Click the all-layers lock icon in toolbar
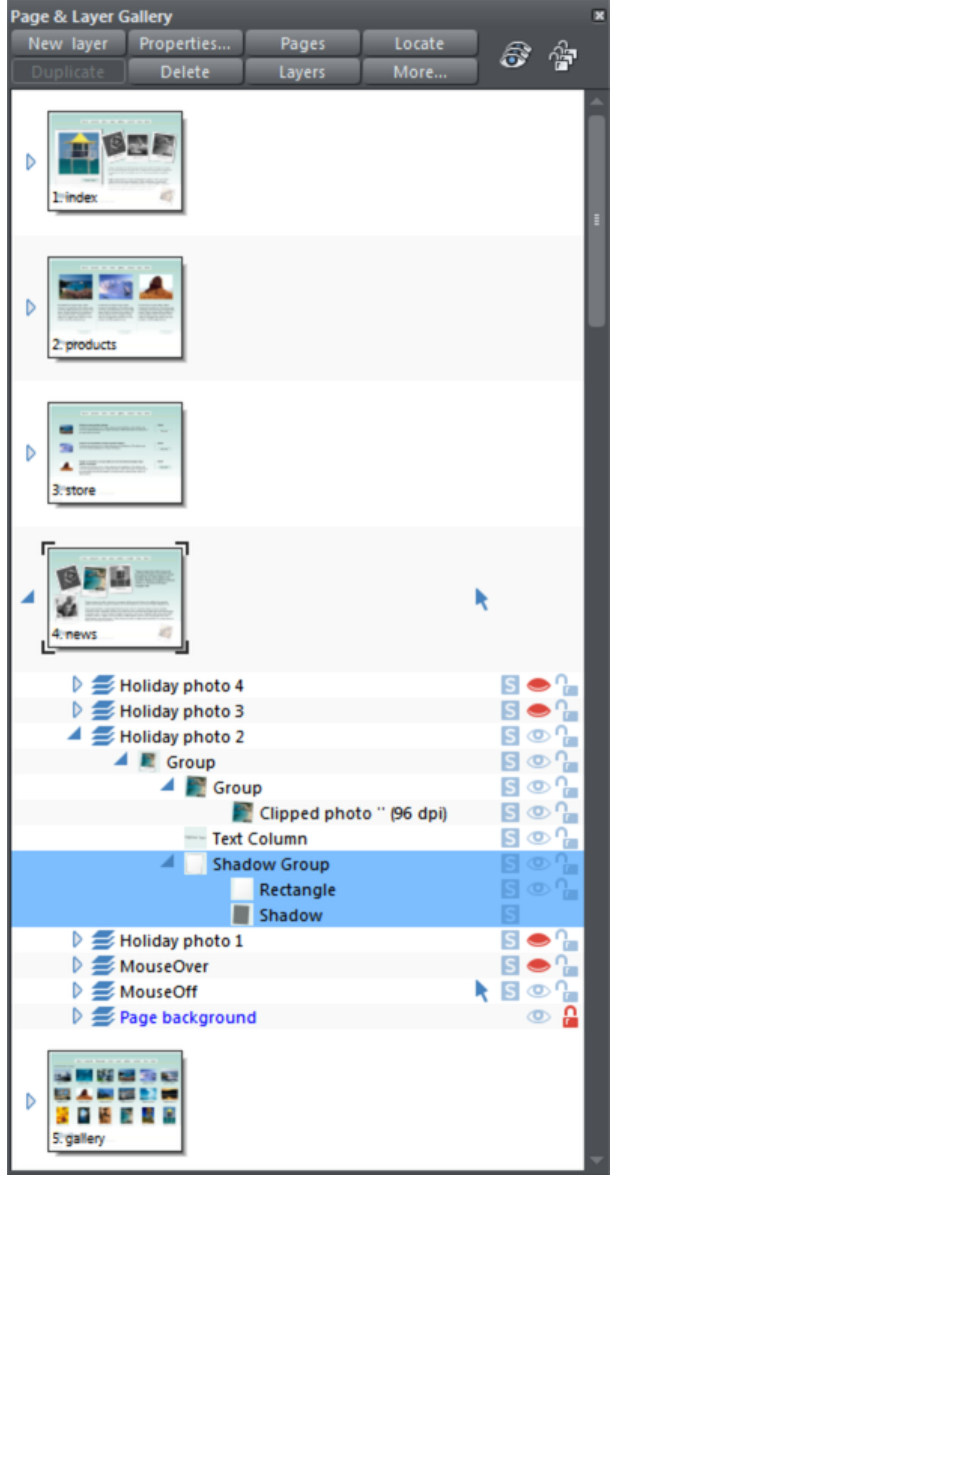The image size is (962, 1457). 563,55
